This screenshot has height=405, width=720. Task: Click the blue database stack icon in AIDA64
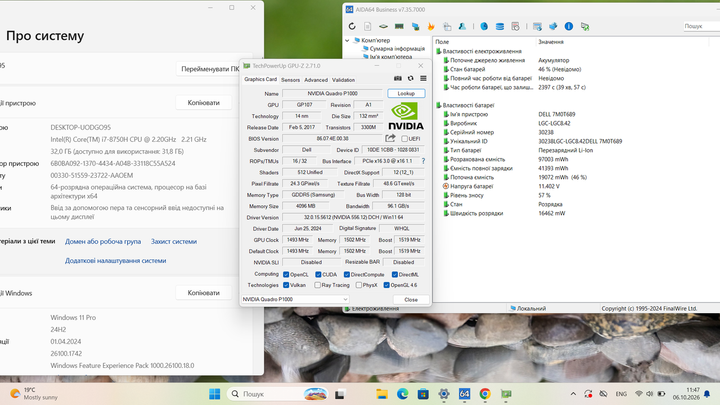[500, 27]
